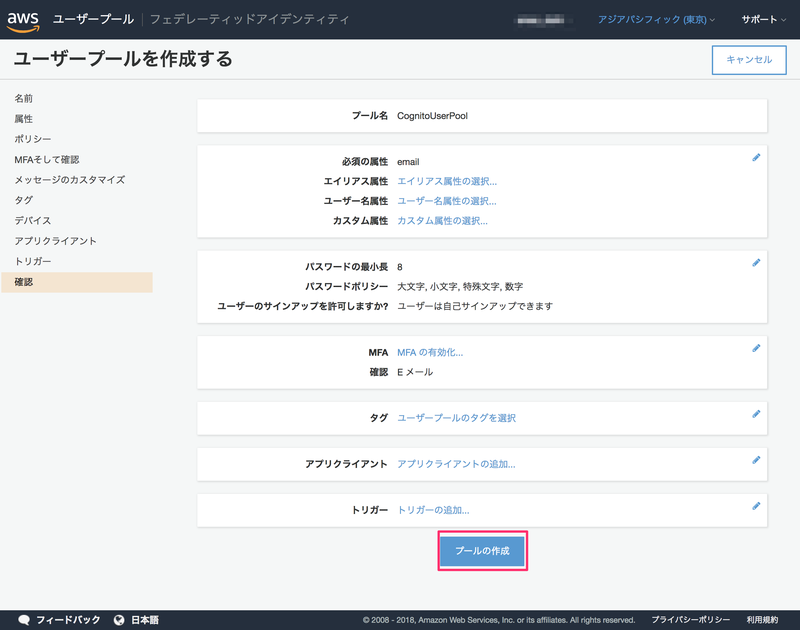This screenshot has height=630, width=800.
Task: Go to the タグ step in sidebar
Action: [x=23, y=200]
